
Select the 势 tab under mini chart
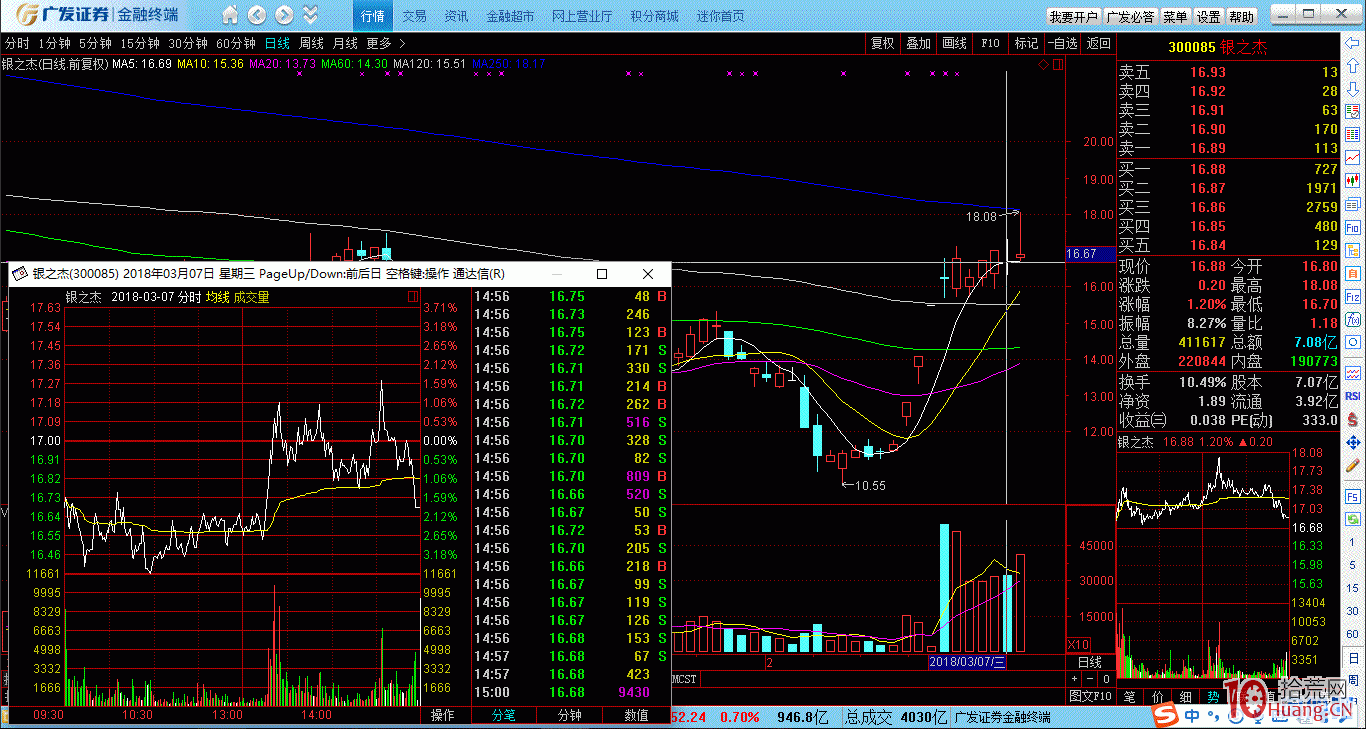[1214, 696]
